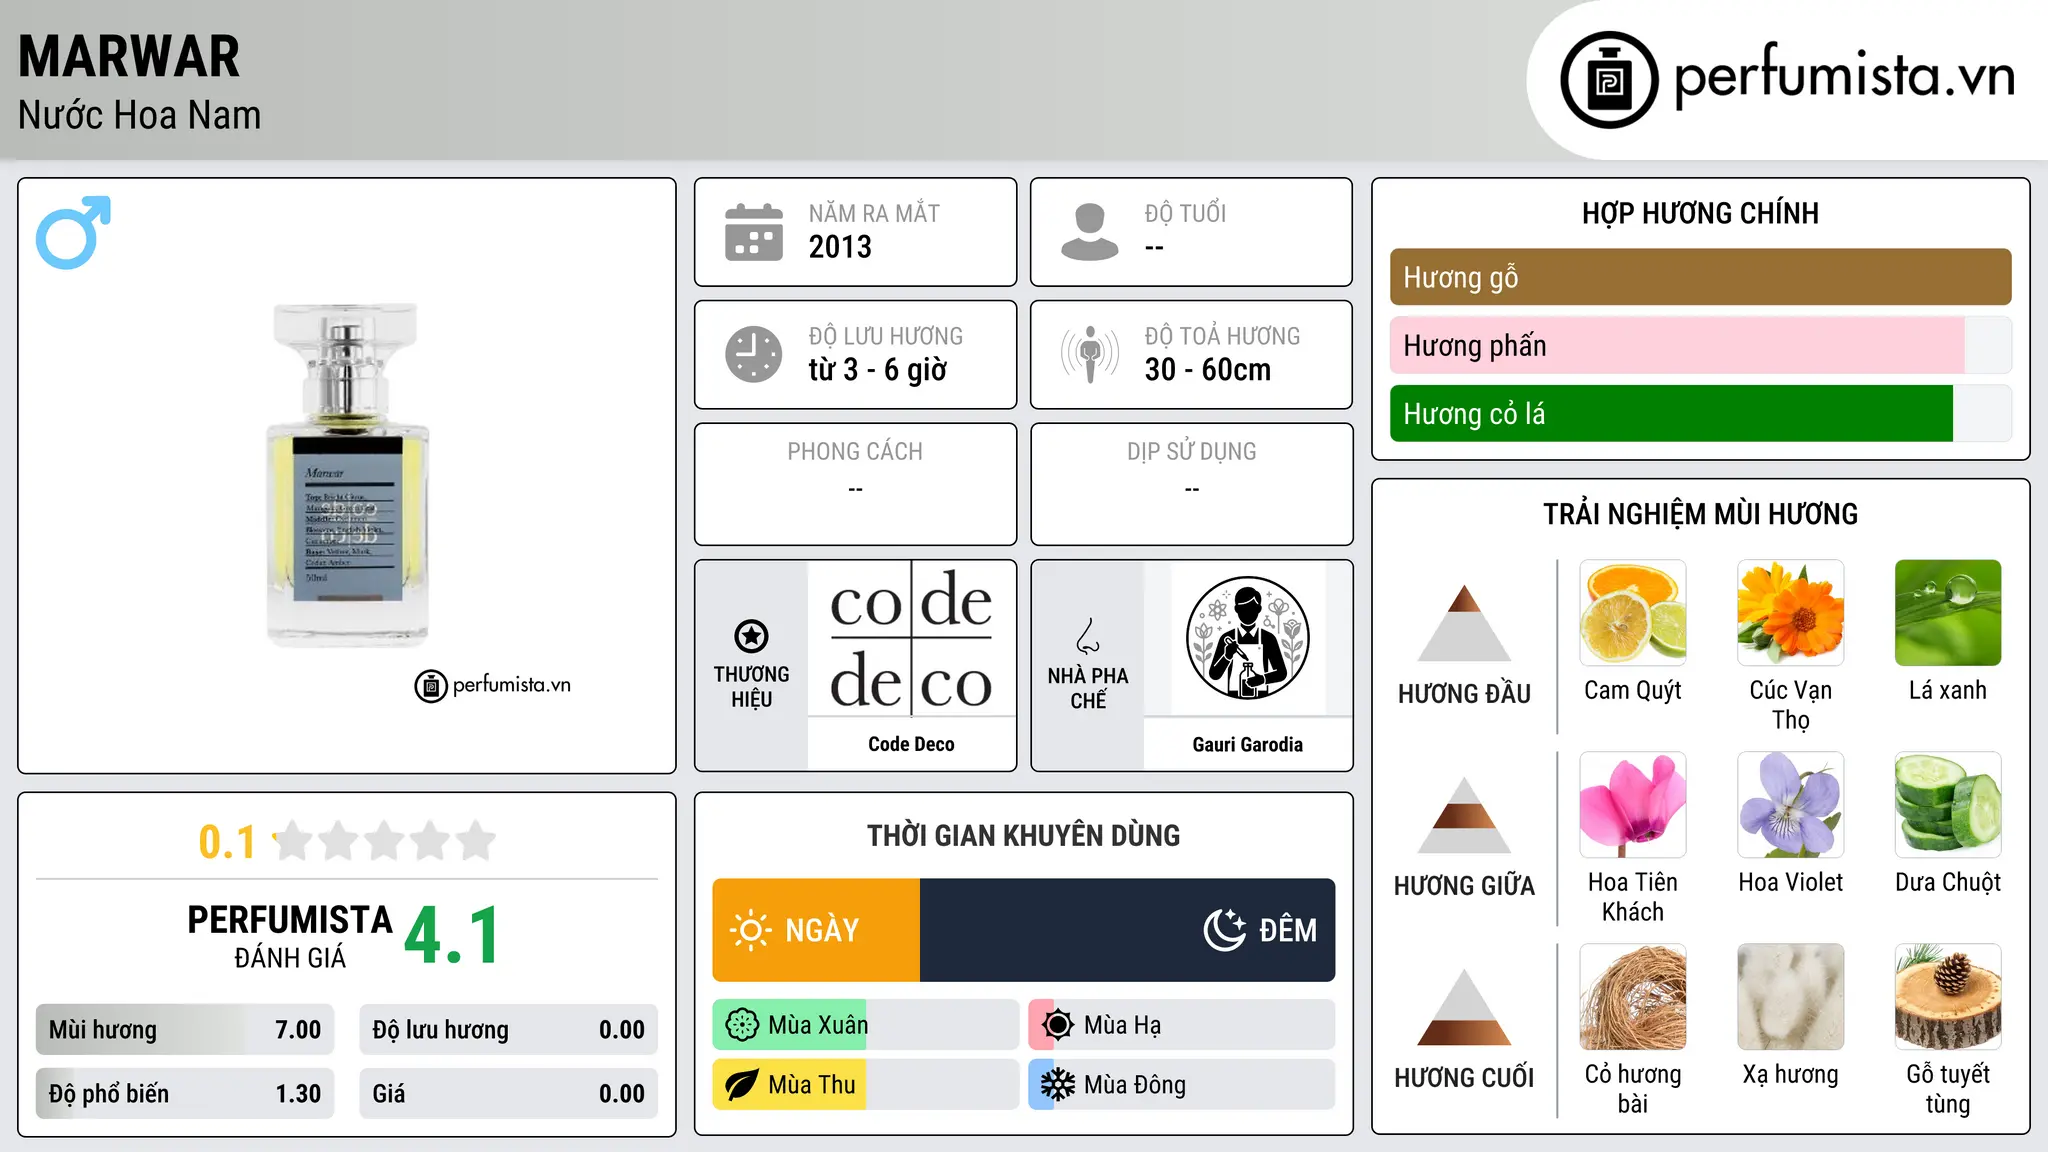The height and width of the screenshot is (1152, 2048).
Task: Click the Code Deco brand logo
Action: (x=911, y=639)
